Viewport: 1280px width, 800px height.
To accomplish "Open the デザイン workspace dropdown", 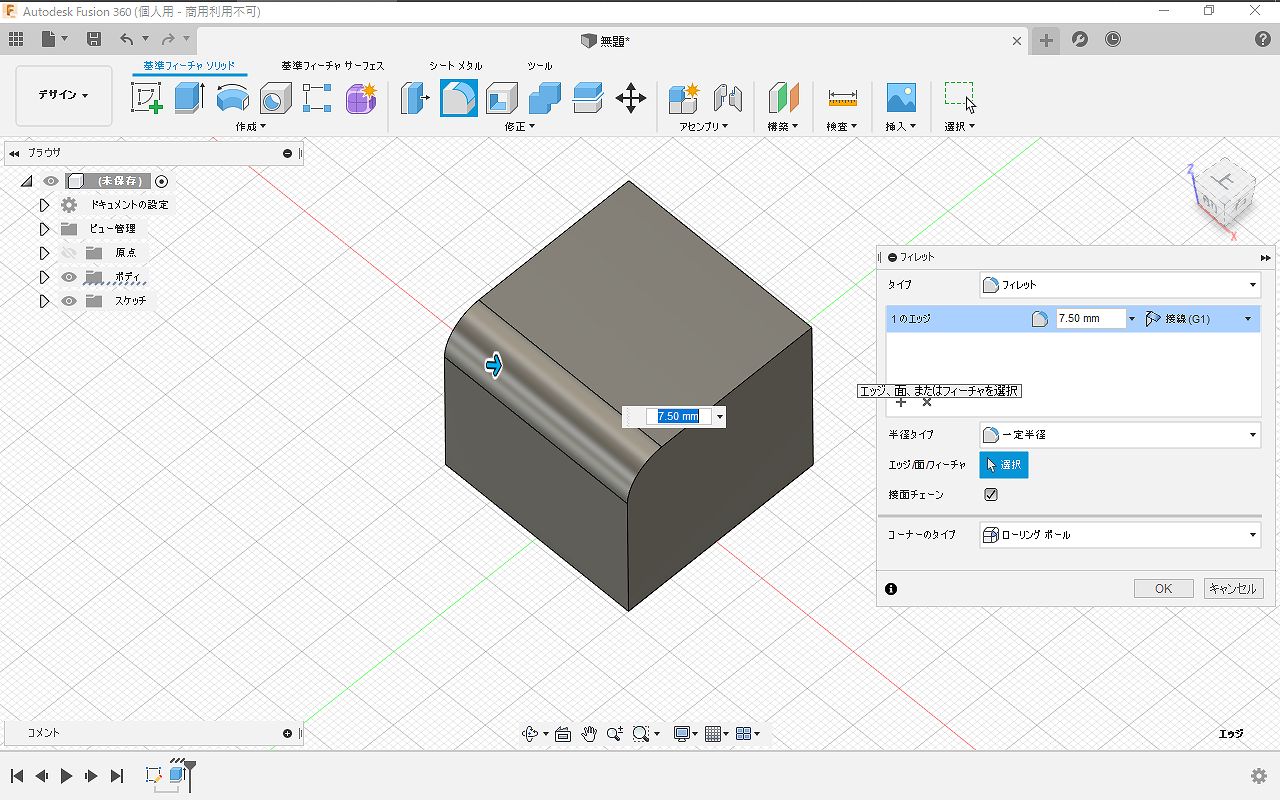I will (x=64, y=95).
